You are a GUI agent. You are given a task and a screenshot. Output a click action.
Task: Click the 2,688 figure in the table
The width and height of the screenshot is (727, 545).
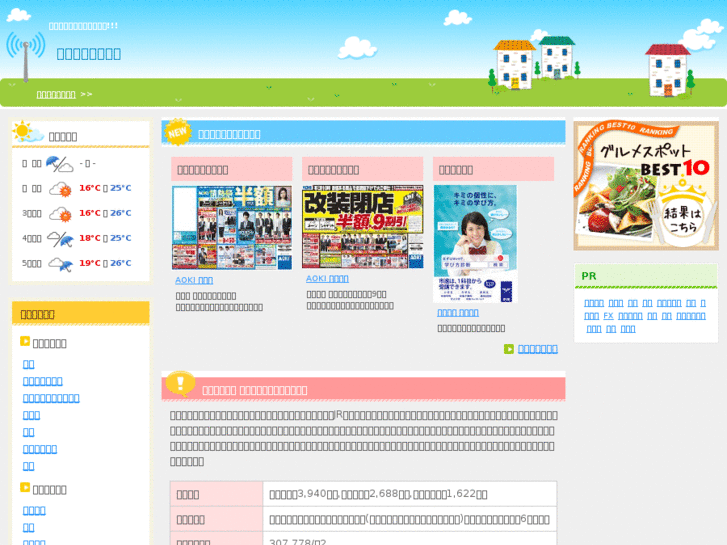(x=383, y=494)
